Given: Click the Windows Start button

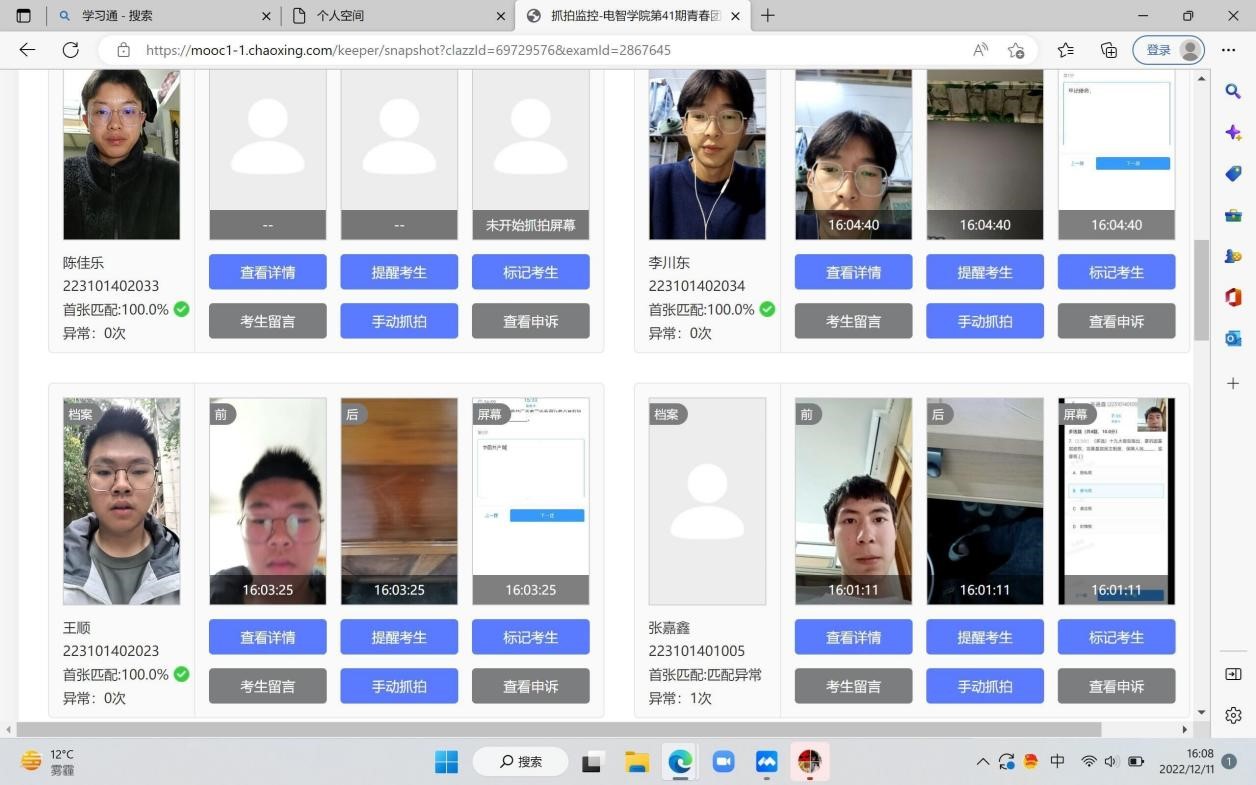Looking at the screenshot, I should tap(446, 762).
